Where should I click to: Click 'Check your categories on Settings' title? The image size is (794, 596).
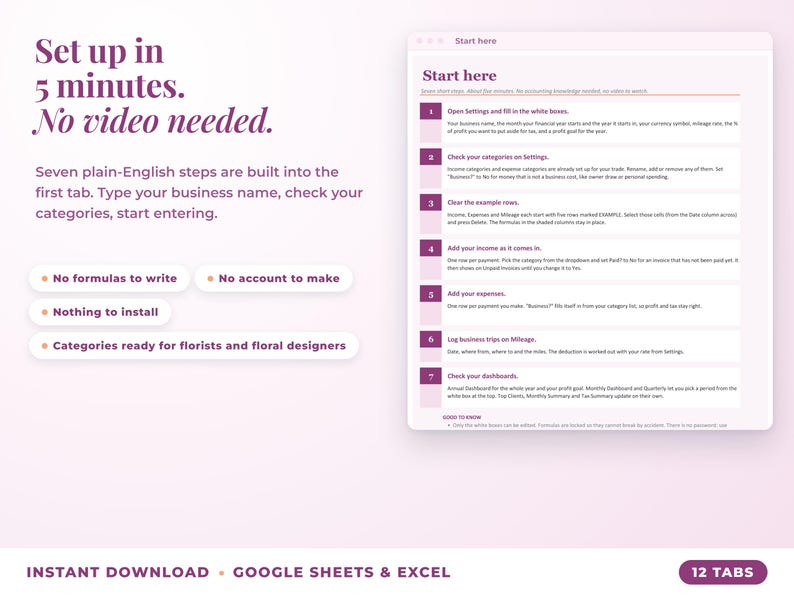pyautogui.click(x=498, y=157)
